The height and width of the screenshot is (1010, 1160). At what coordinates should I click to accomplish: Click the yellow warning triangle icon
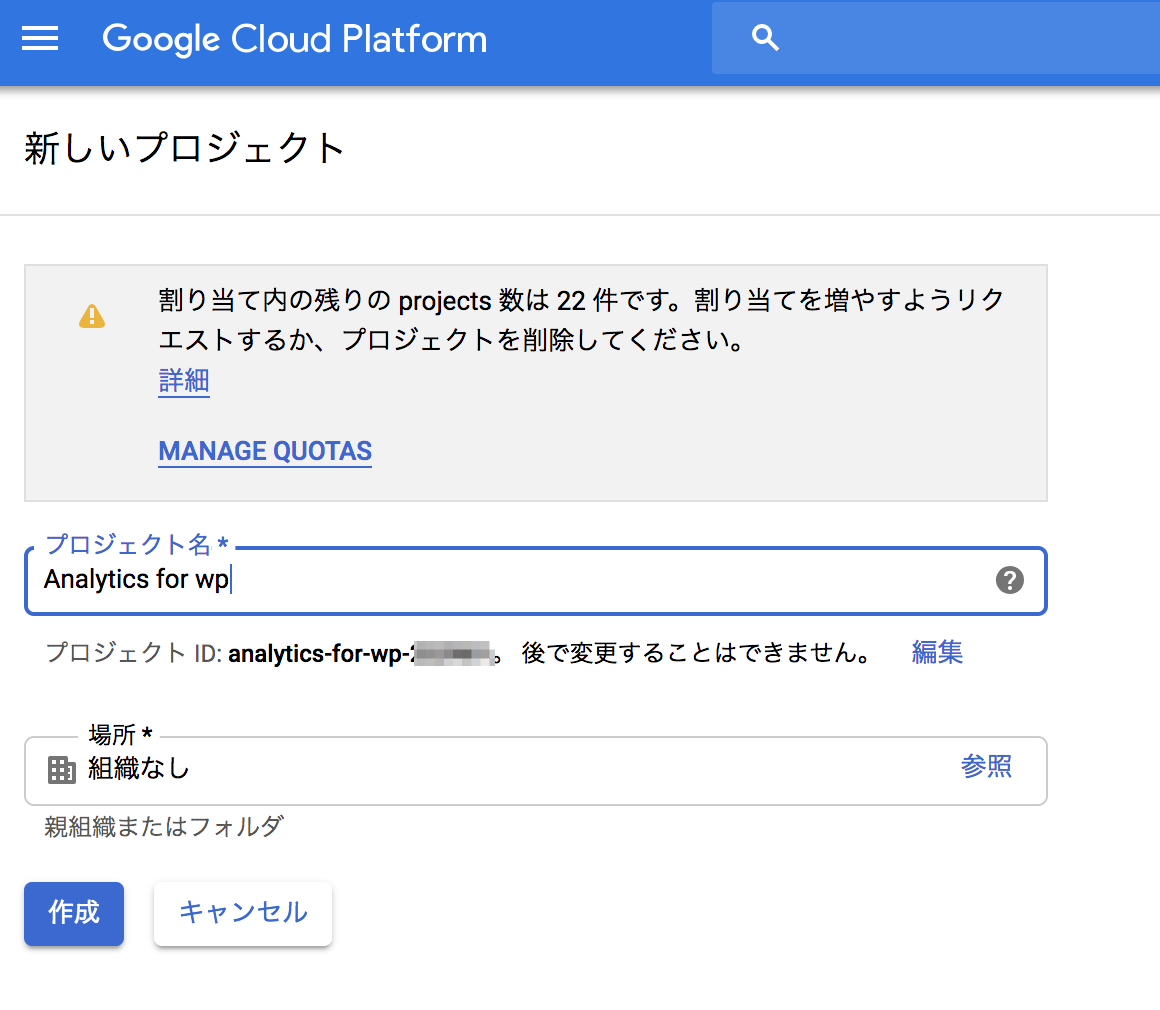click(x=92, y=316)
